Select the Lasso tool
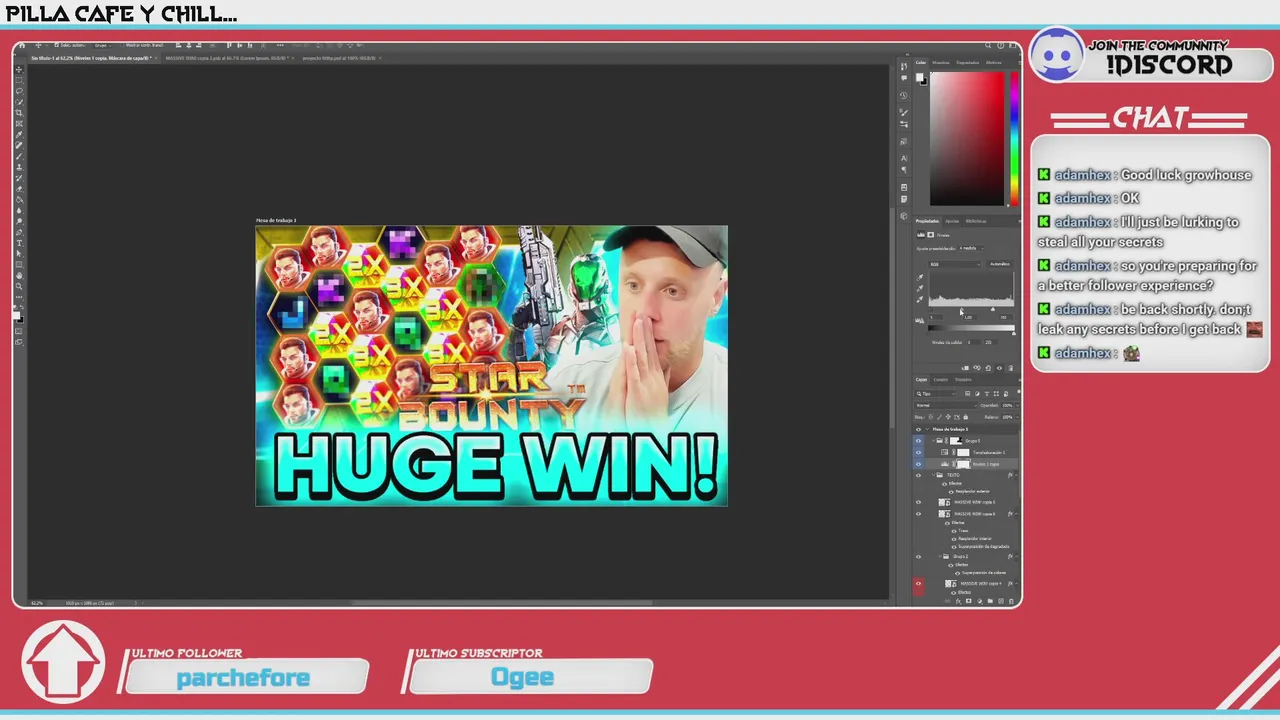Image resolution: width=1280 pixels, height=720 pixels. (x=20, y=90)
